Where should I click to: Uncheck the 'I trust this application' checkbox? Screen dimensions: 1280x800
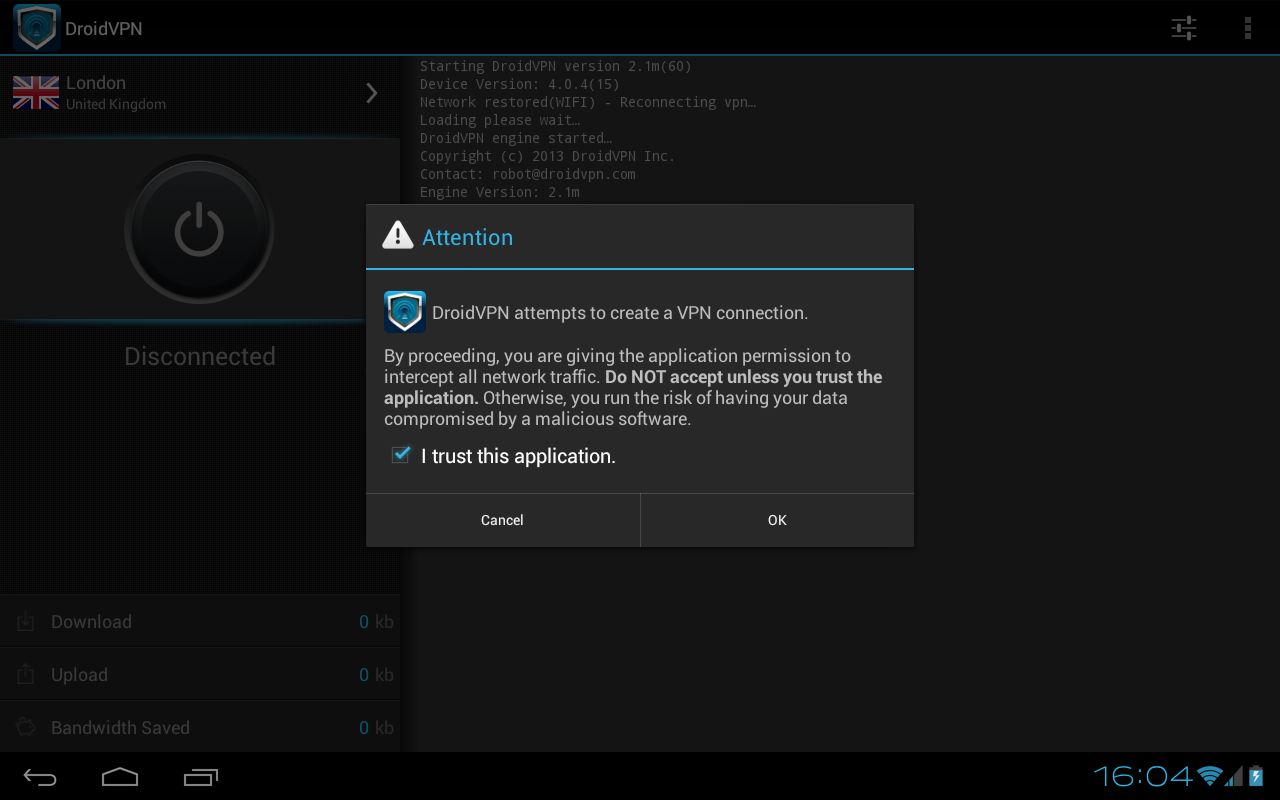[401, 456]
